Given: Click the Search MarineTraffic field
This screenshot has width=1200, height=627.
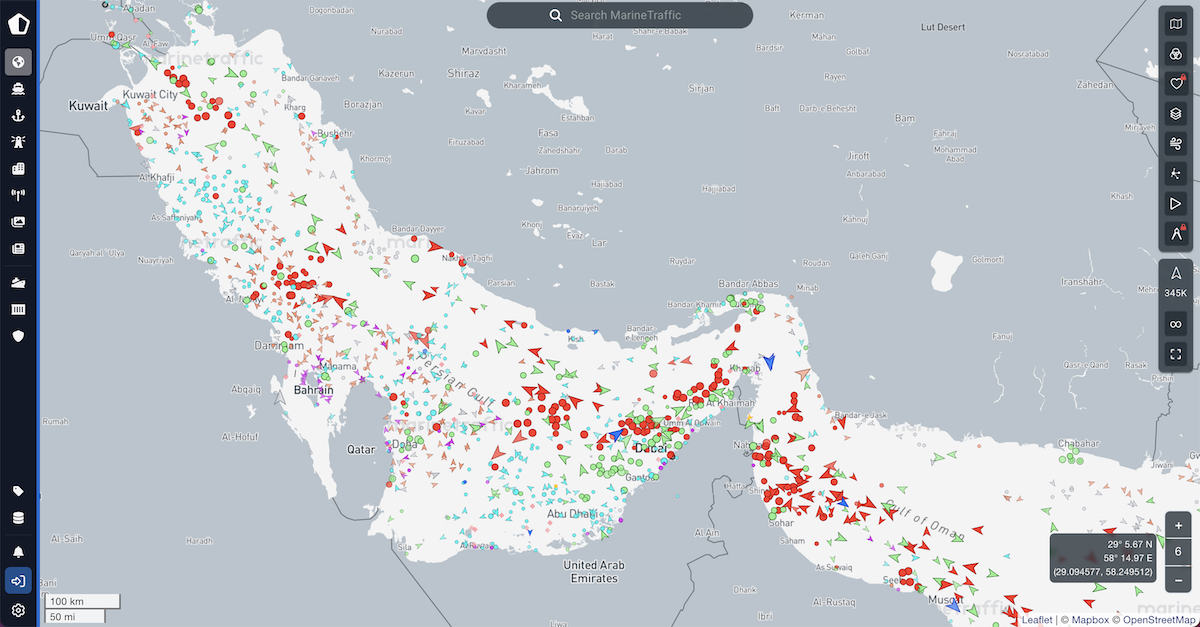Looking at the screenshot, I should (x=619, y=15).
